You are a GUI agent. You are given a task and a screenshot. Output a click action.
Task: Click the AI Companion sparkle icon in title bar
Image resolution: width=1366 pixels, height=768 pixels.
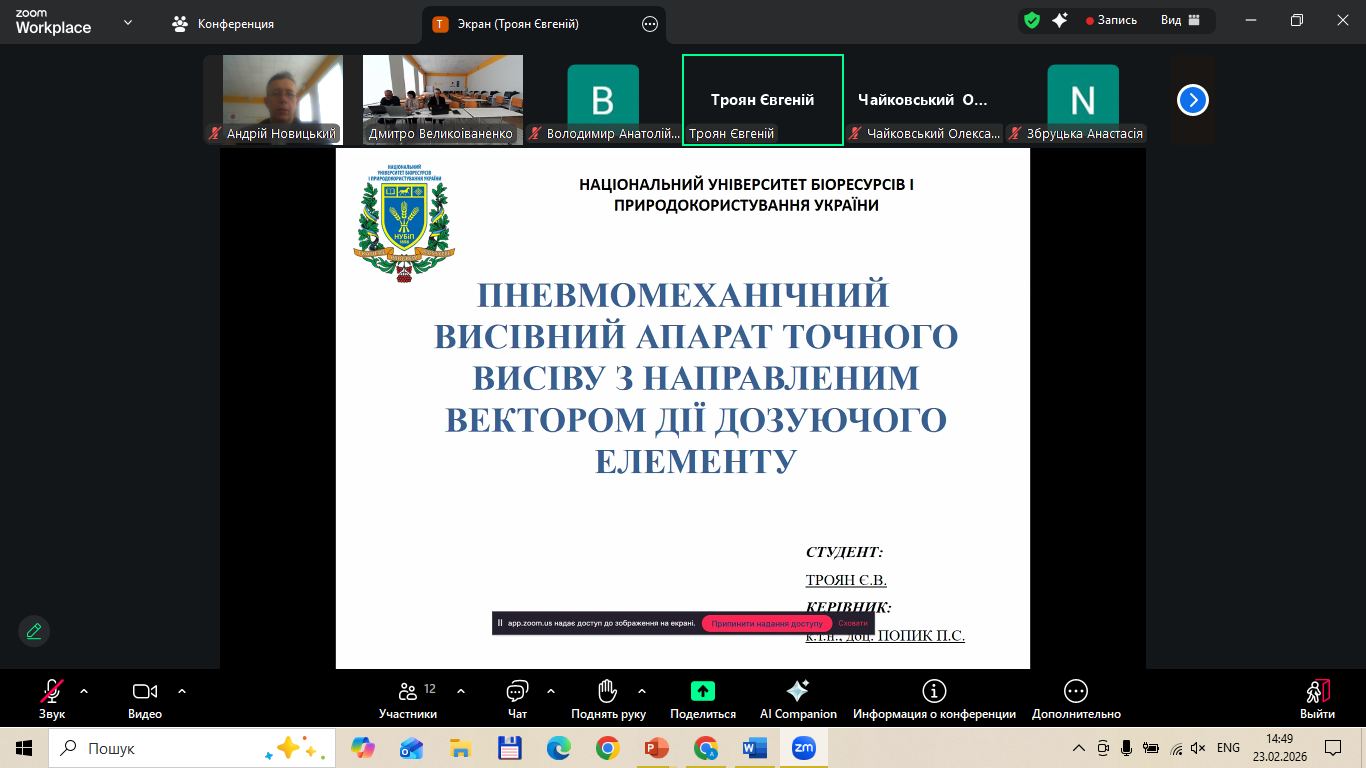(x=1060, y=20)
